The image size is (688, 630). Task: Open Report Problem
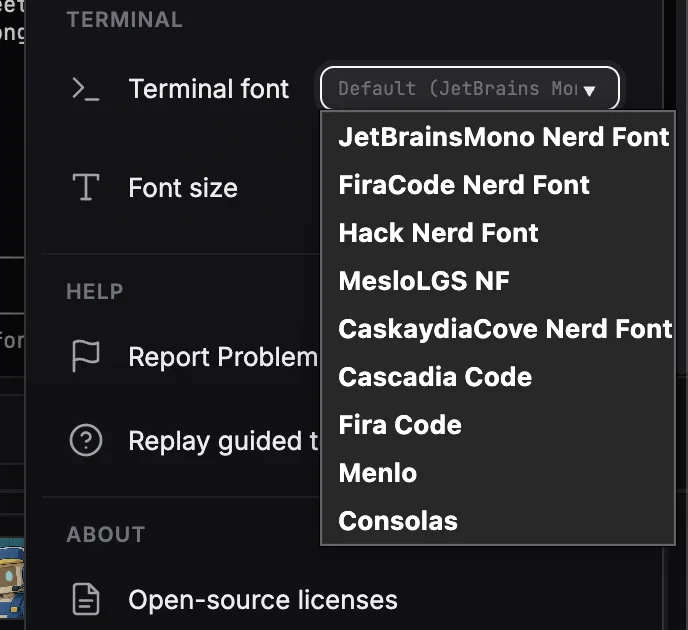point(223,357)
